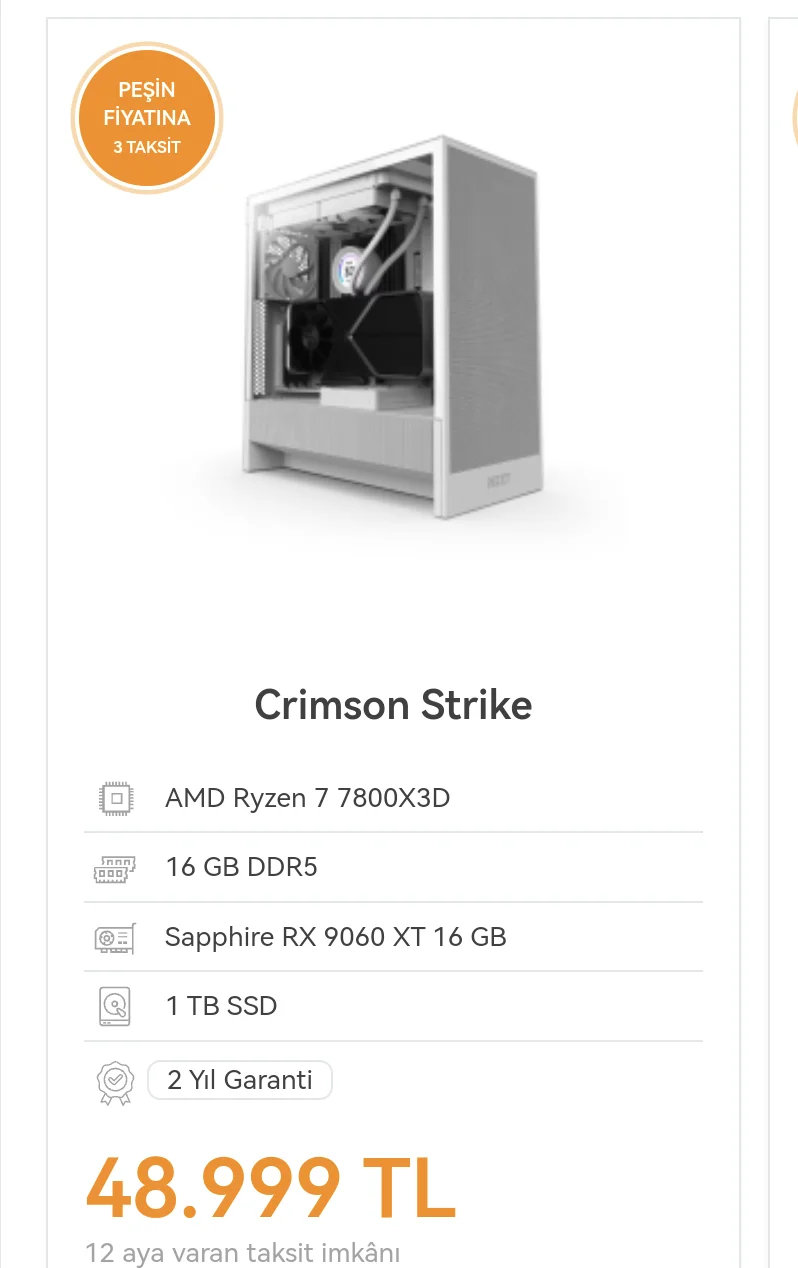Click the 48.999 TL price
This screenshot has width=798, height=1268.
(x=270, y=1188)
